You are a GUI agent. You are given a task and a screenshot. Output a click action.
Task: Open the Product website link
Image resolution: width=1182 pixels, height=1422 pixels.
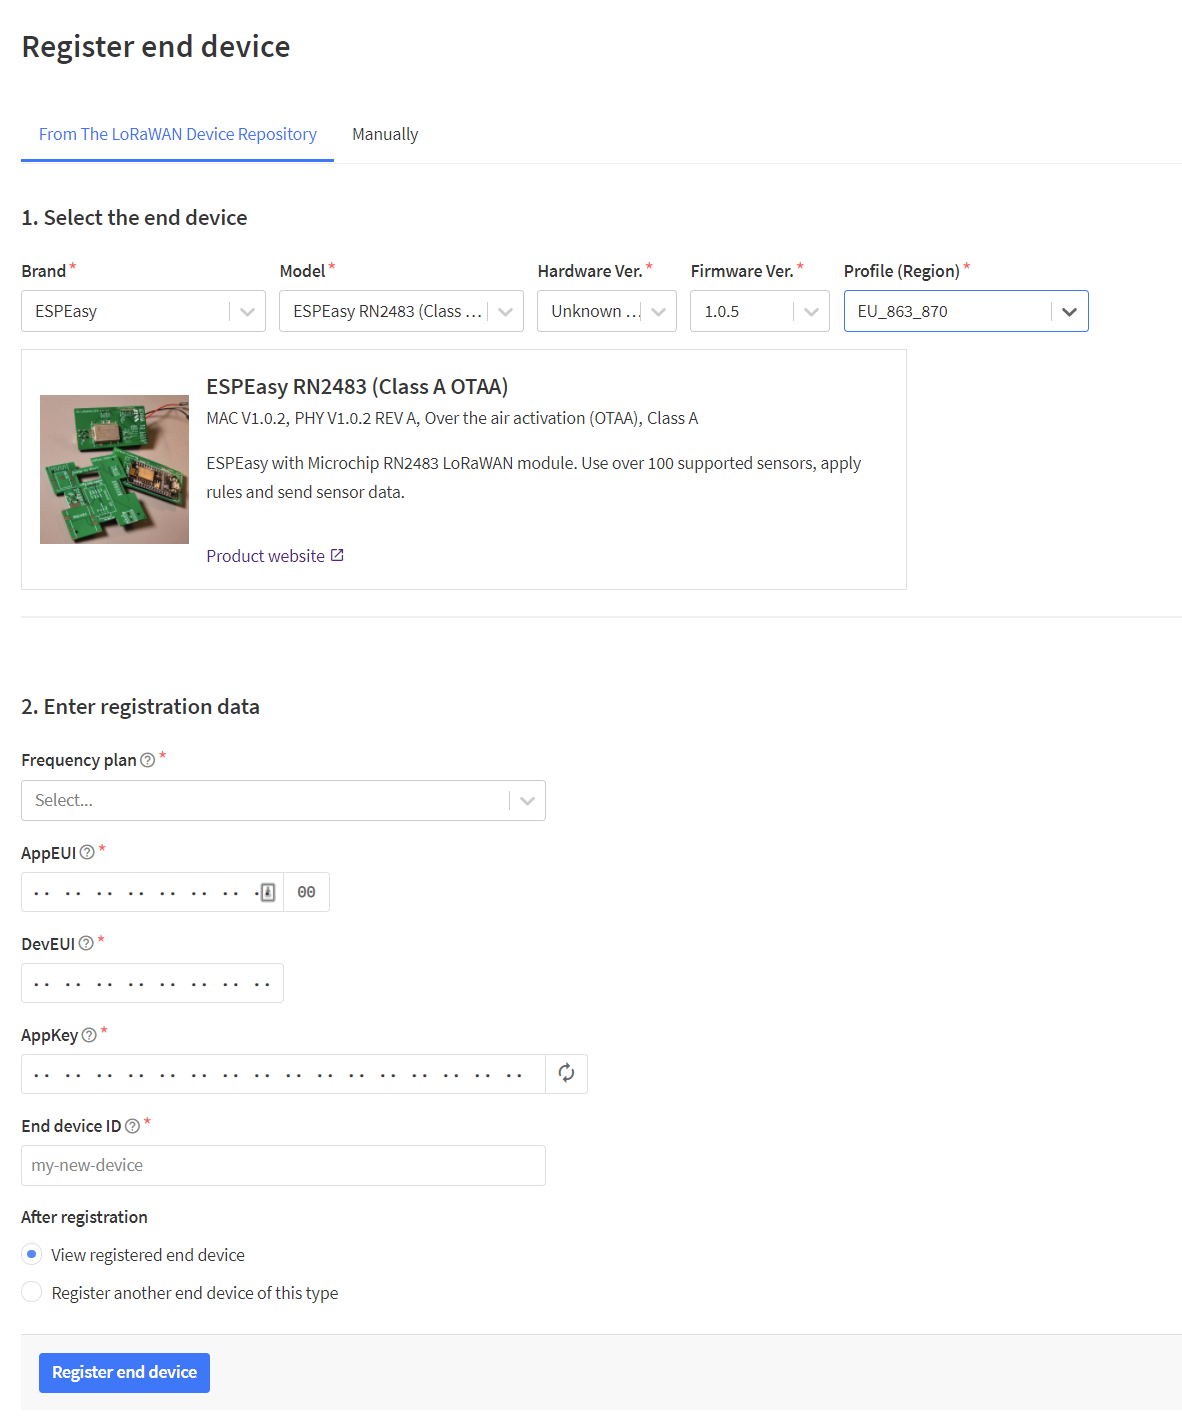(265, 555)
